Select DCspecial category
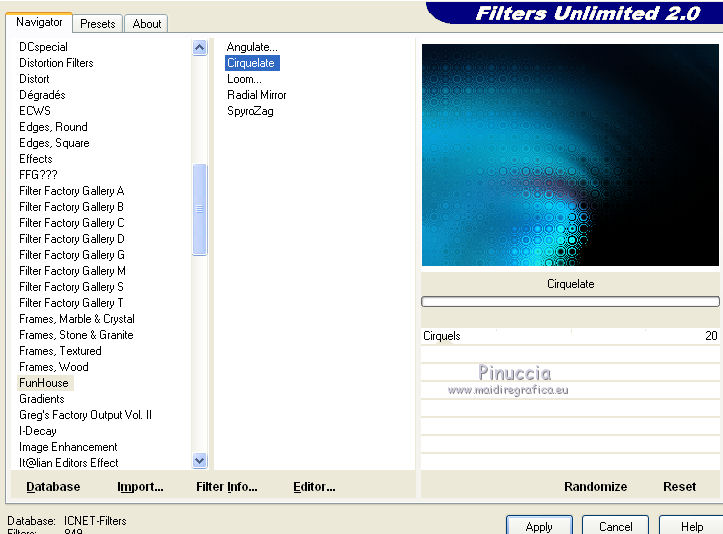 [x=43, y=47]
